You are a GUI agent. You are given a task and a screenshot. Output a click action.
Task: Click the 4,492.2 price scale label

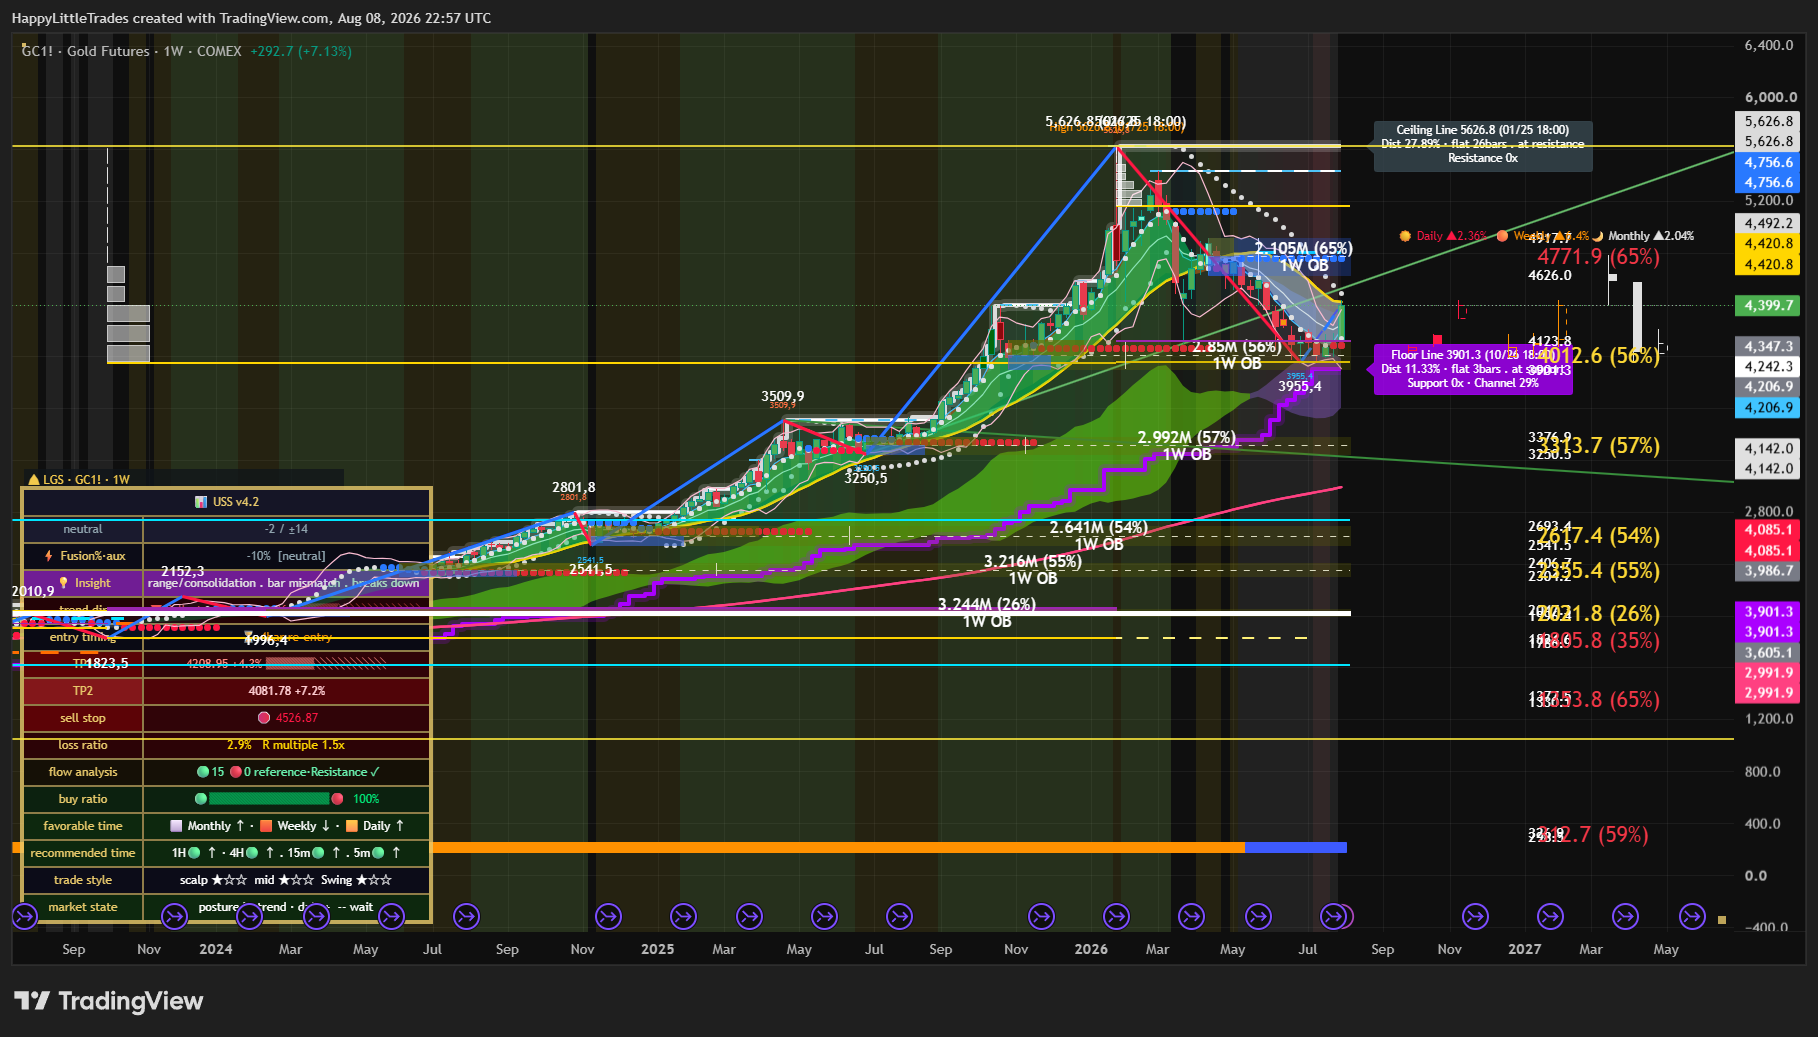pyautogui.click(x=1769, y=224)
